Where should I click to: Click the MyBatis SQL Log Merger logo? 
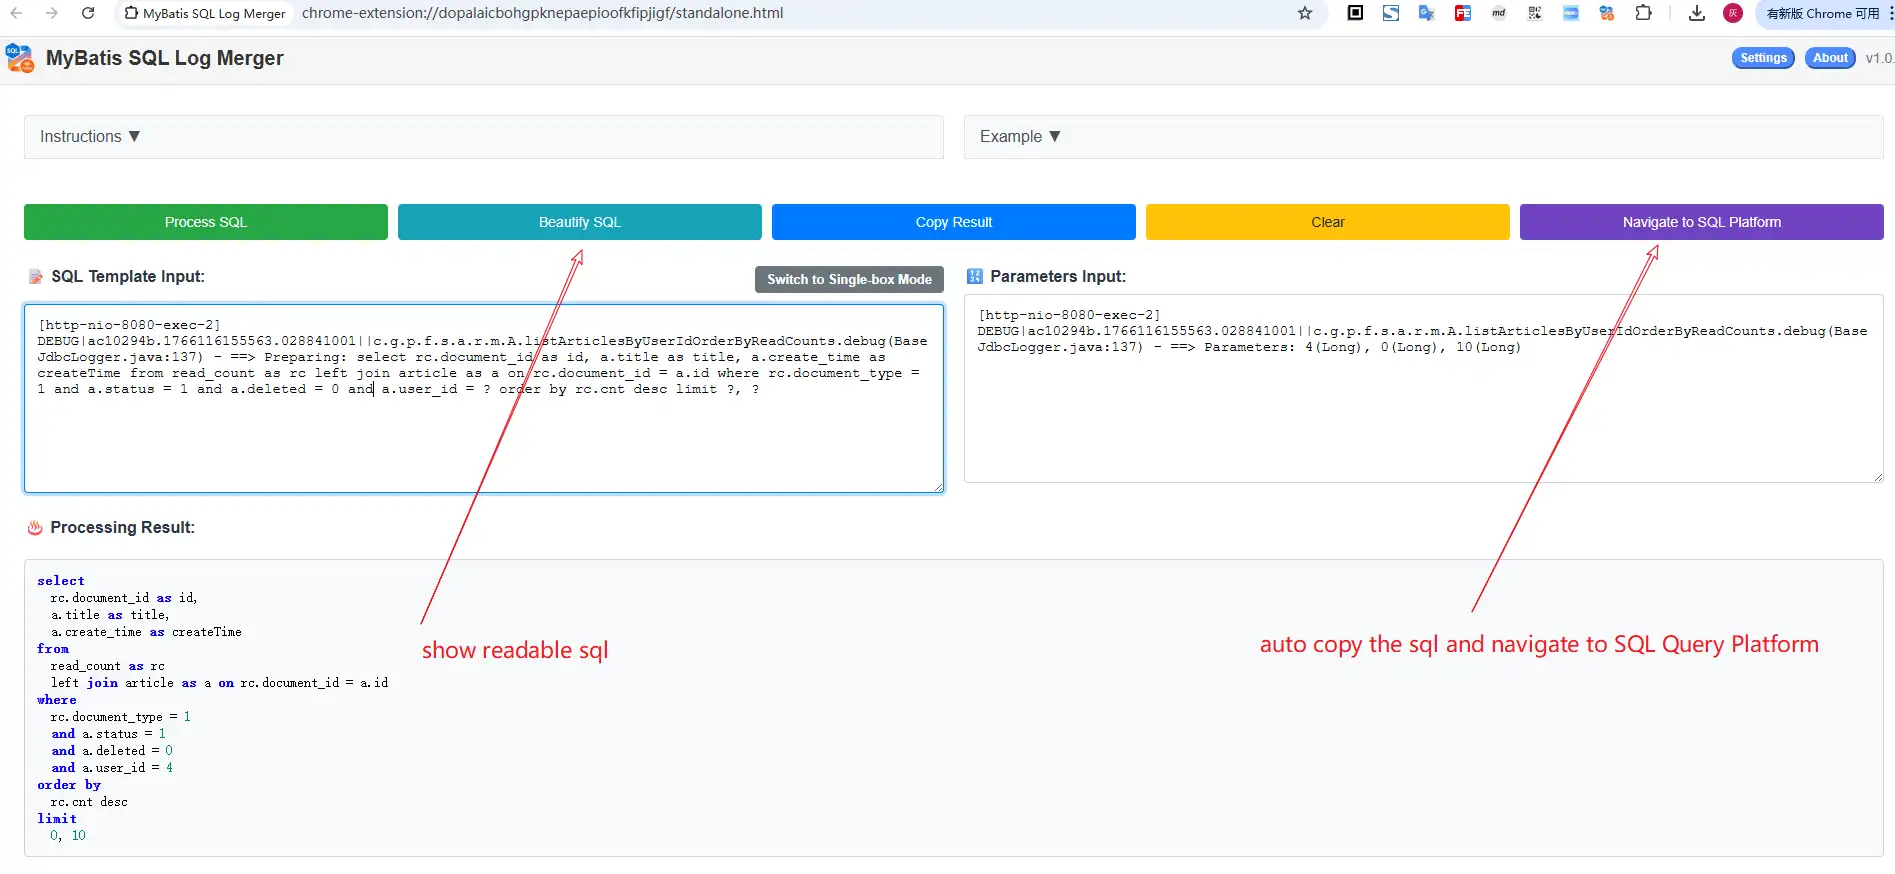20,58
